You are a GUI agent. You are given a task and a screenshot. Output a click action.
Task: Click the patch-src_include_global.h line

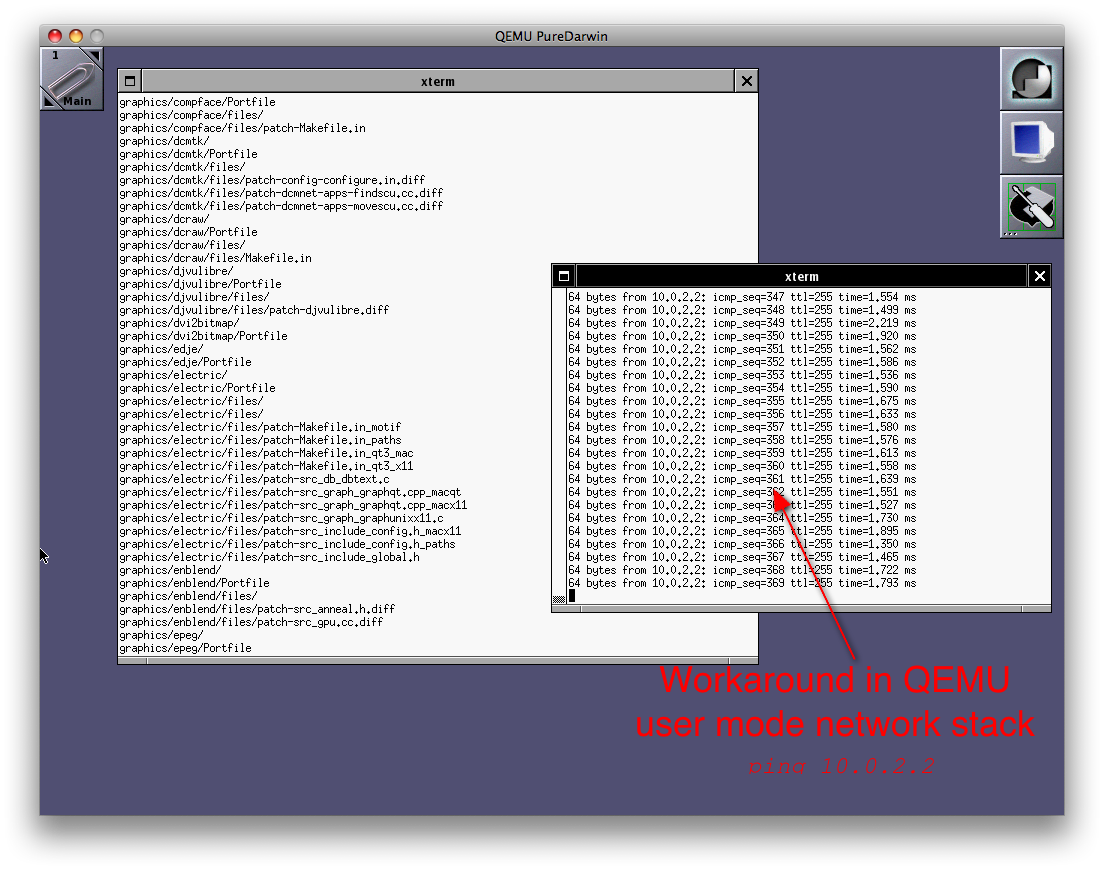click(x=269, y=557)
